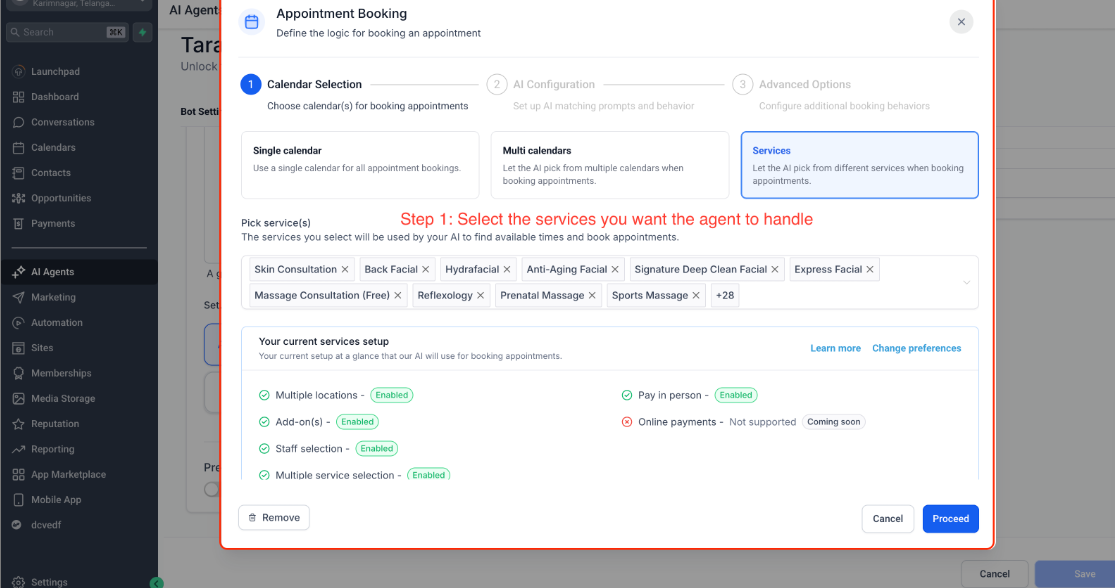Expand the +28 hidden services tag
The width and height of the screenshot is (1115, 588).
(725, 296)
